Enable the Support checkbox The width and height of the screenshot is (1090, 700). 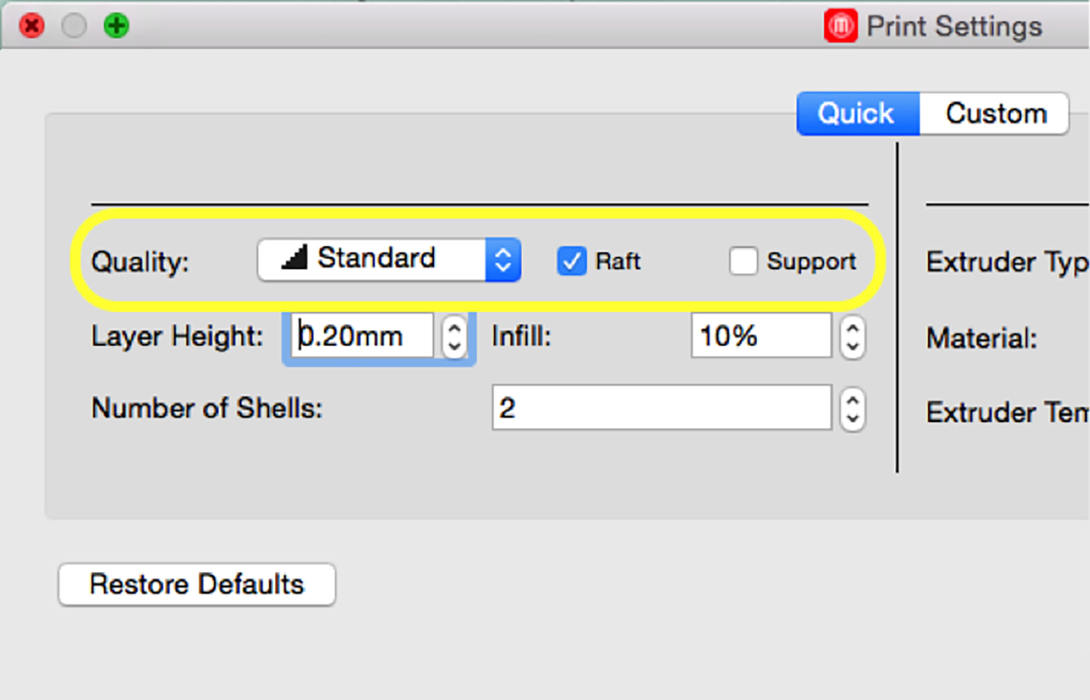pos(743,261)
